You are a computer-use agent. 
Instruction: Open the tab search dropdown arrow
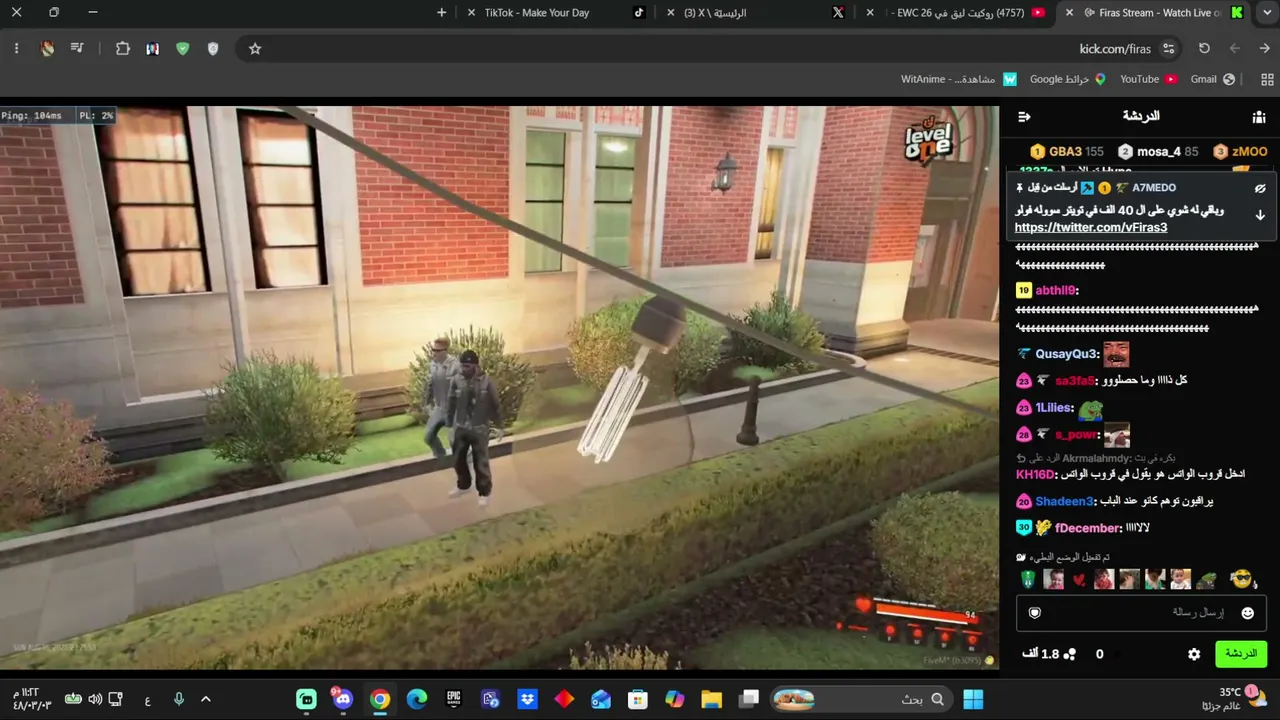(1265, 13)
